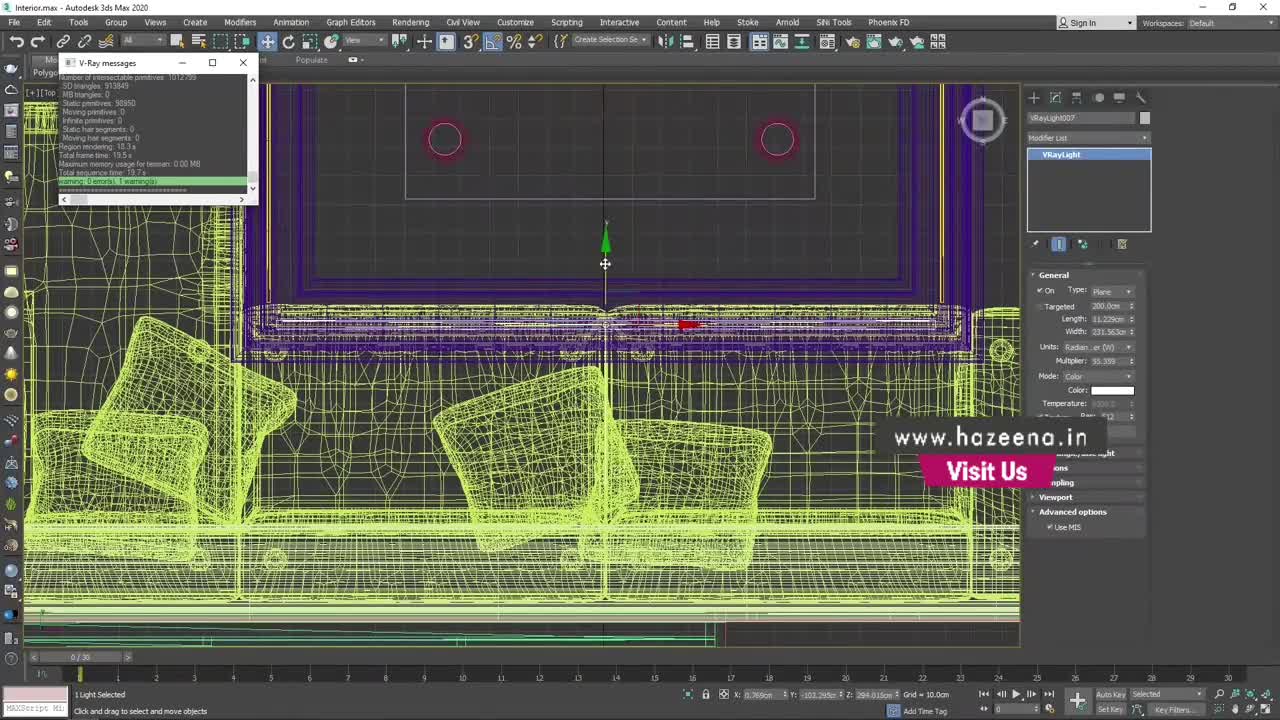Screen dimensions: 1280x720
Task: Open Select by Name list icon
Action: [199, 41]
